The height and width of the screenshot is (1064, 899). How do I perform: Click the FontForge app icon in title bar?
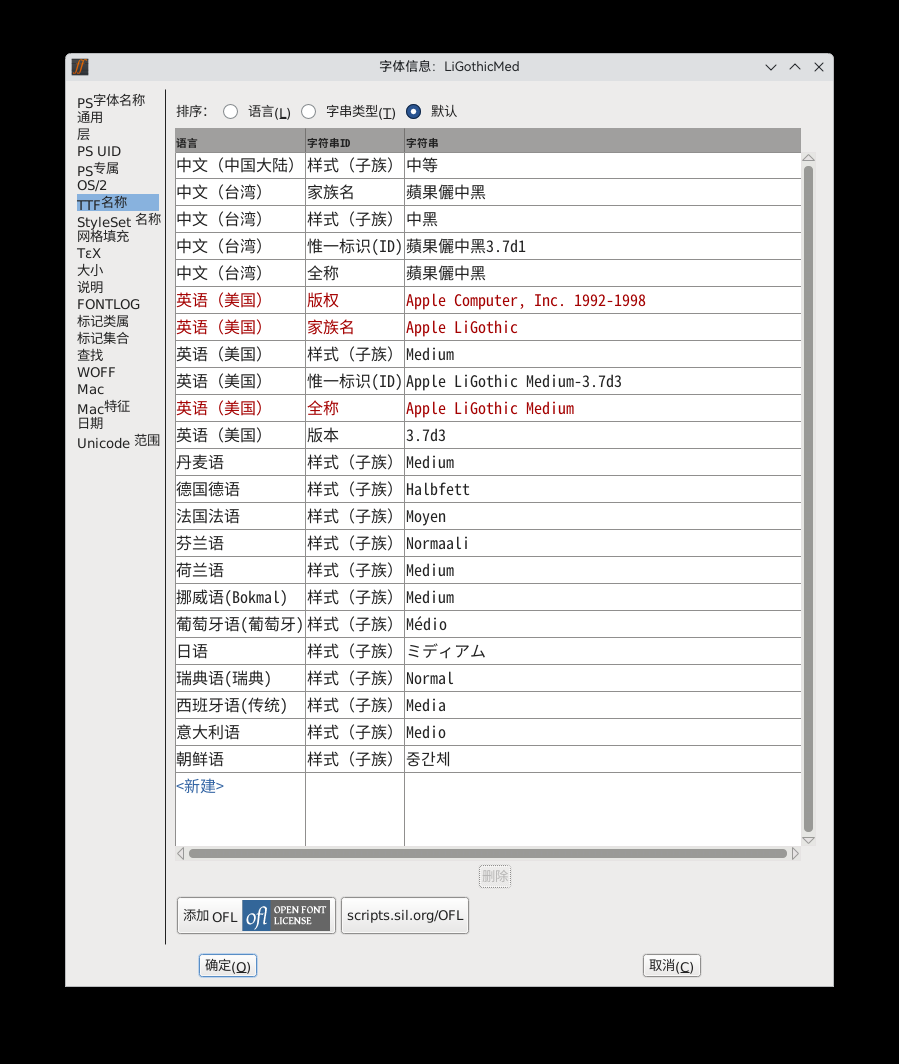pos(80,66)
